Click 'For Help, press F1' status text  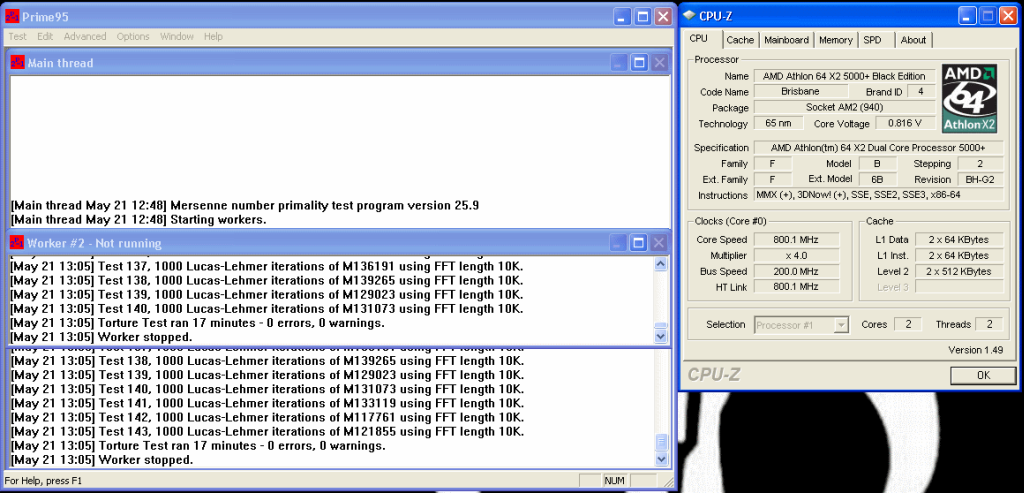(43, 481)
